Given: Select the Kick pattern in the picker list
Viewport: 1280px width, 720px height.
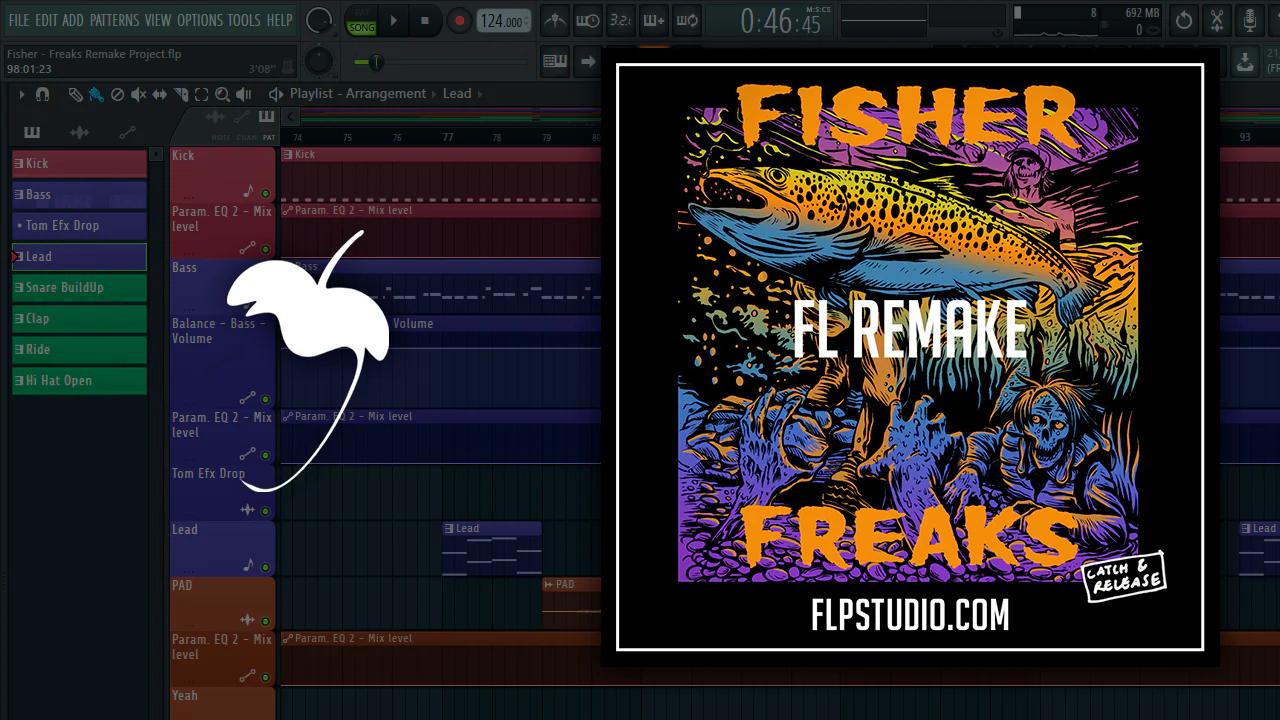Looking at the screenshot, I should pos(79,164).
